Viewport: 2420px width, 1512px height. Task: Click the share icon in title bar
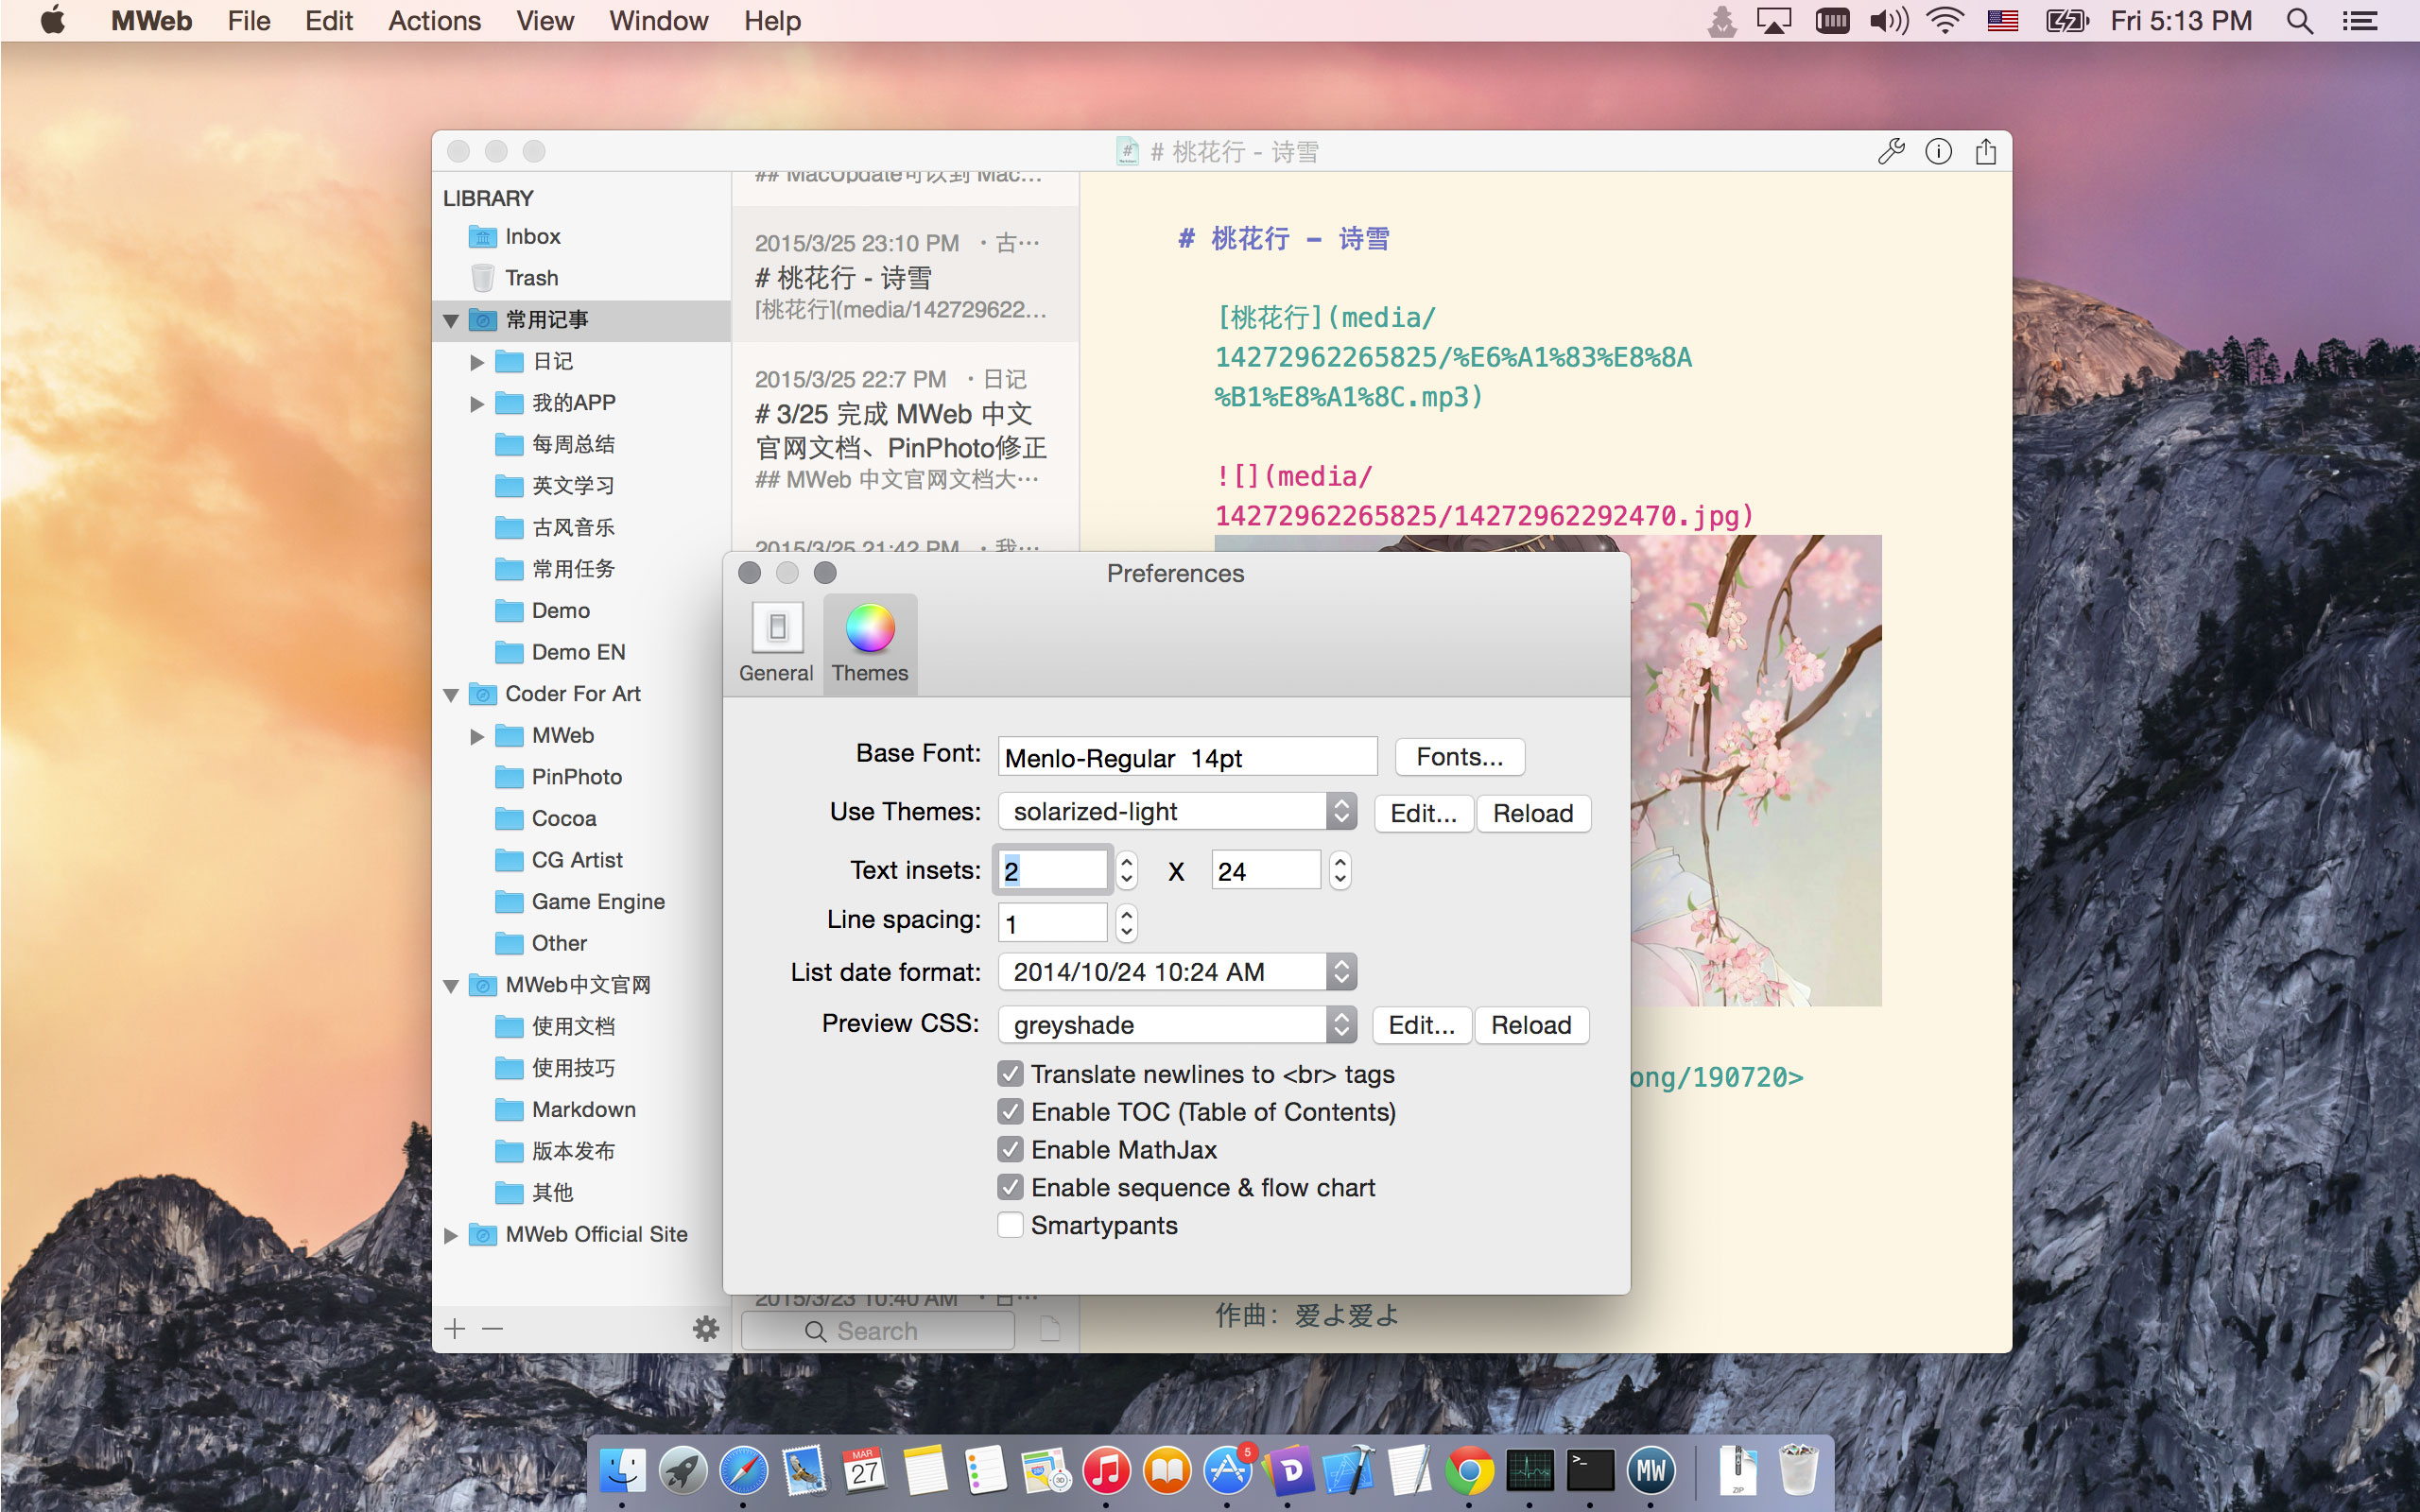point(1985,151)
